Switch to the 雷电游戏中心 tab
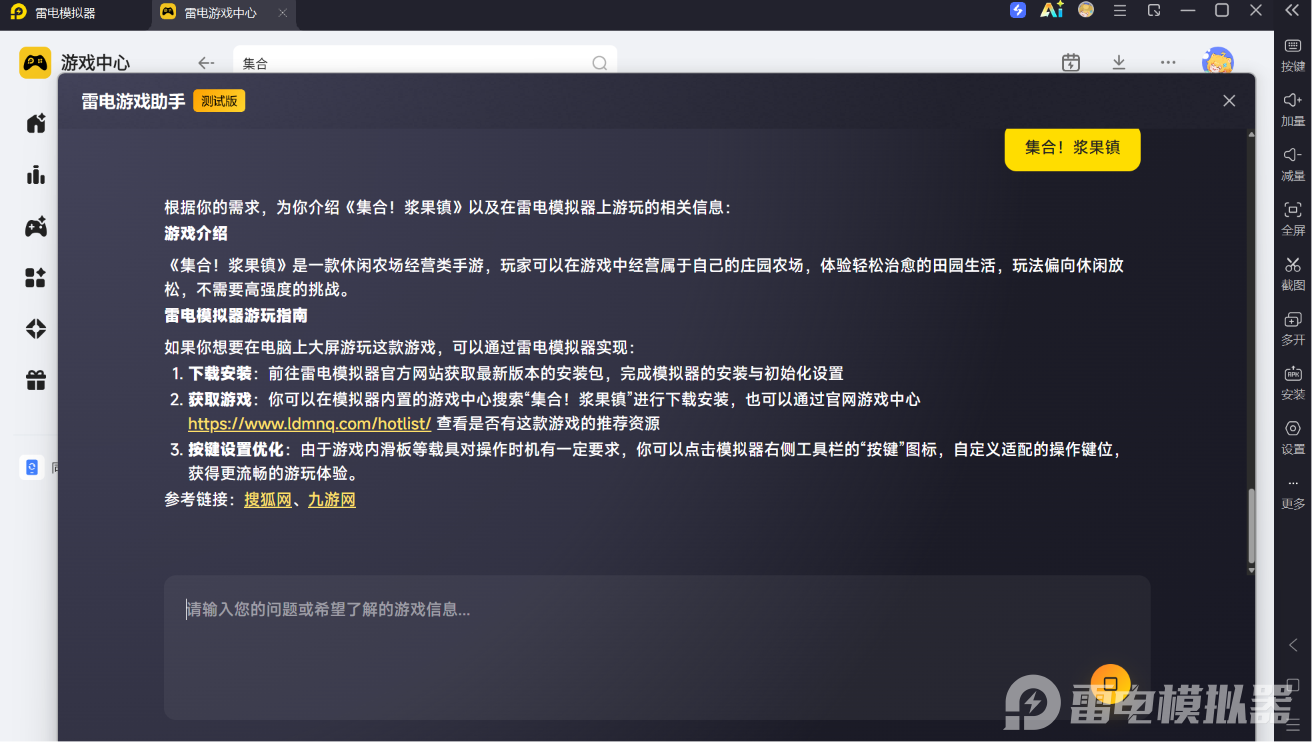This screenshot has width=1312, height=742. tap(221, 13)
